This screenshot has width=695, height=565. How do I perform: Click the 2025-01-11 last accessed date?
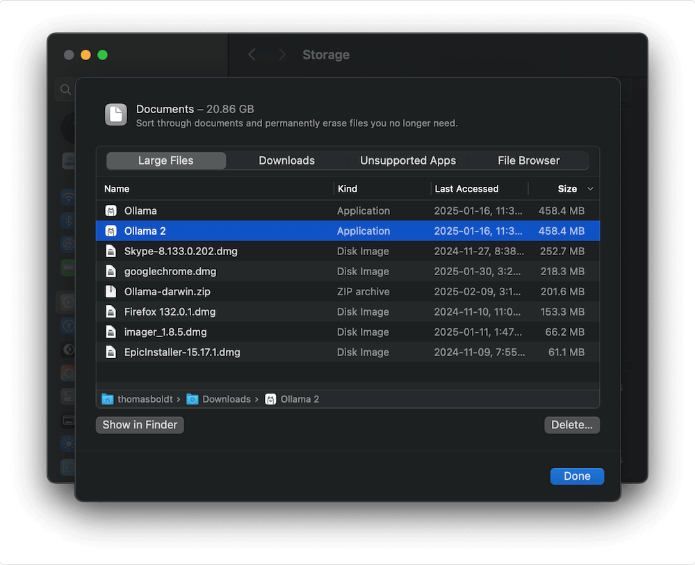point(478,332)
